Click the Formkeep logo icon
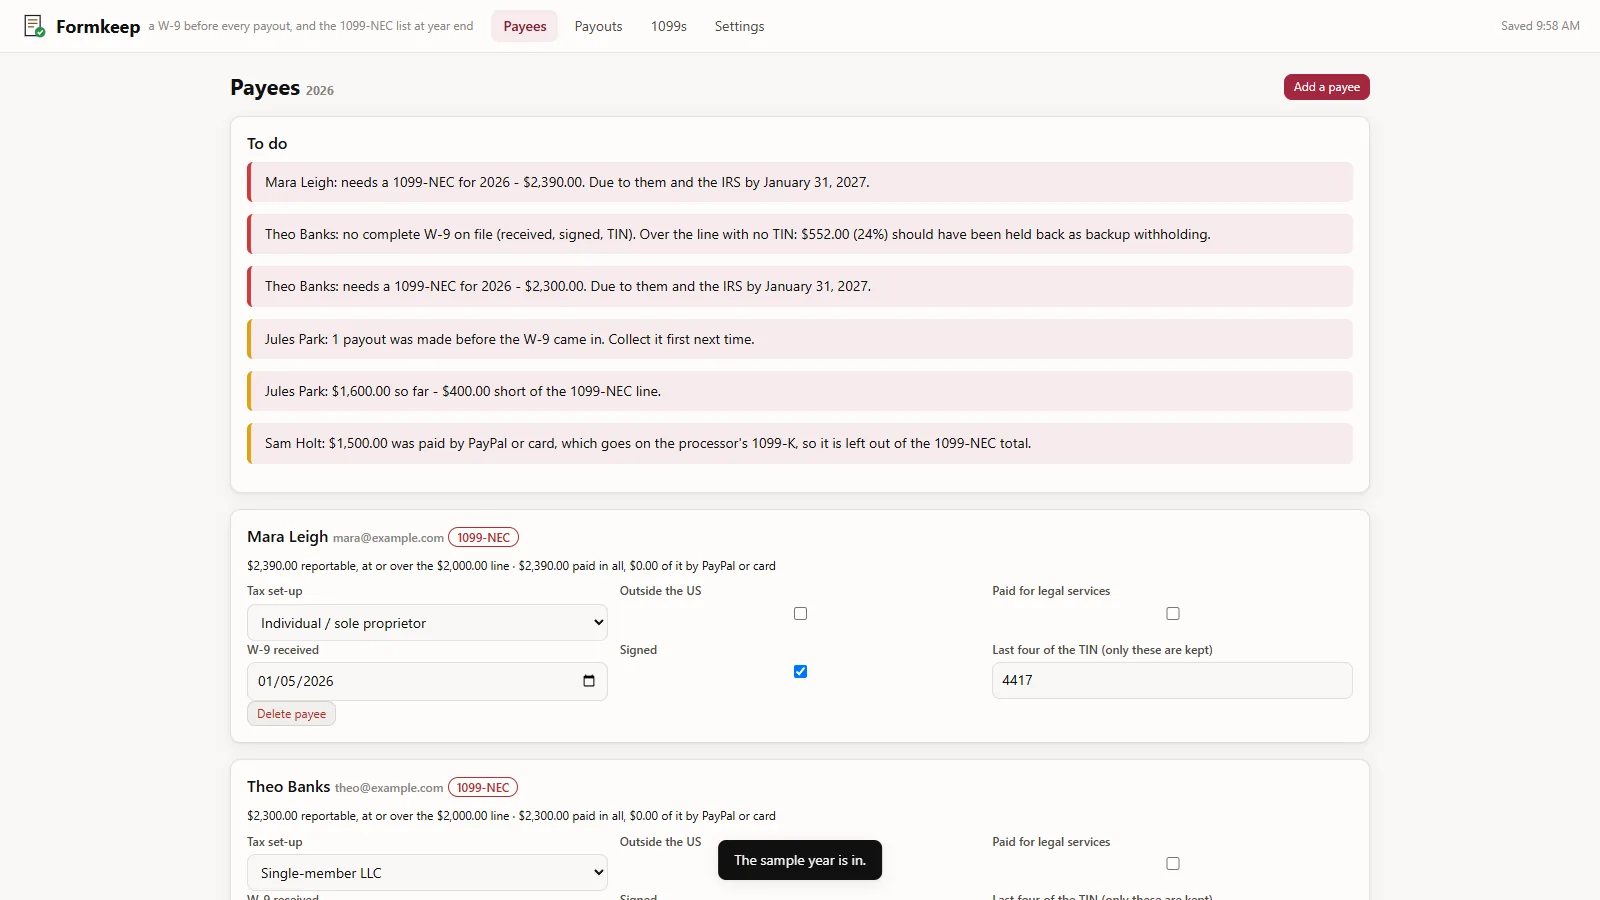Screen dimensions: 1600x900 pyautogui.click(x=34, y=26)
